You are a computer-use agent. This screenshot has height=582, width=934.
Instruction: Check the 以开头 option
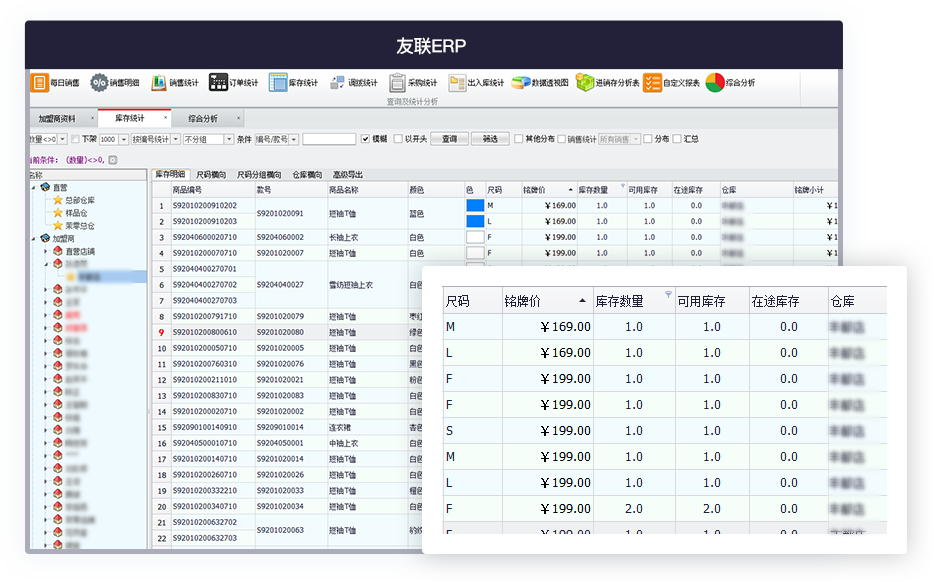399,139
